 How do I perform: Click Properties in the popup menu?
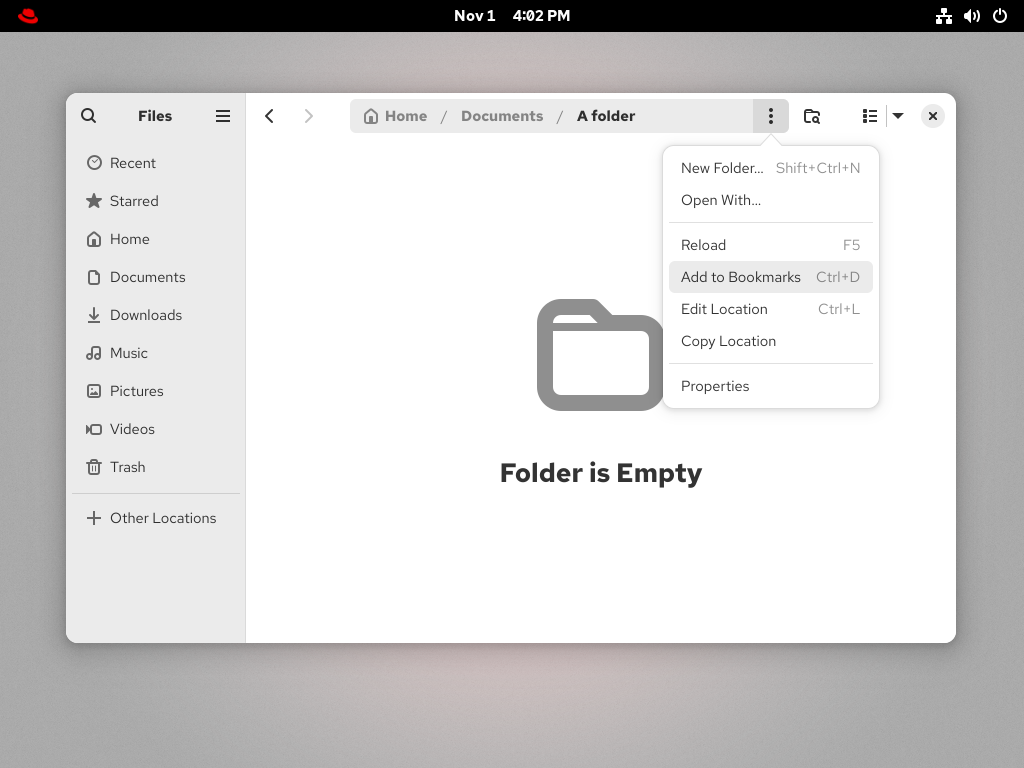click(x=715, y=386)
